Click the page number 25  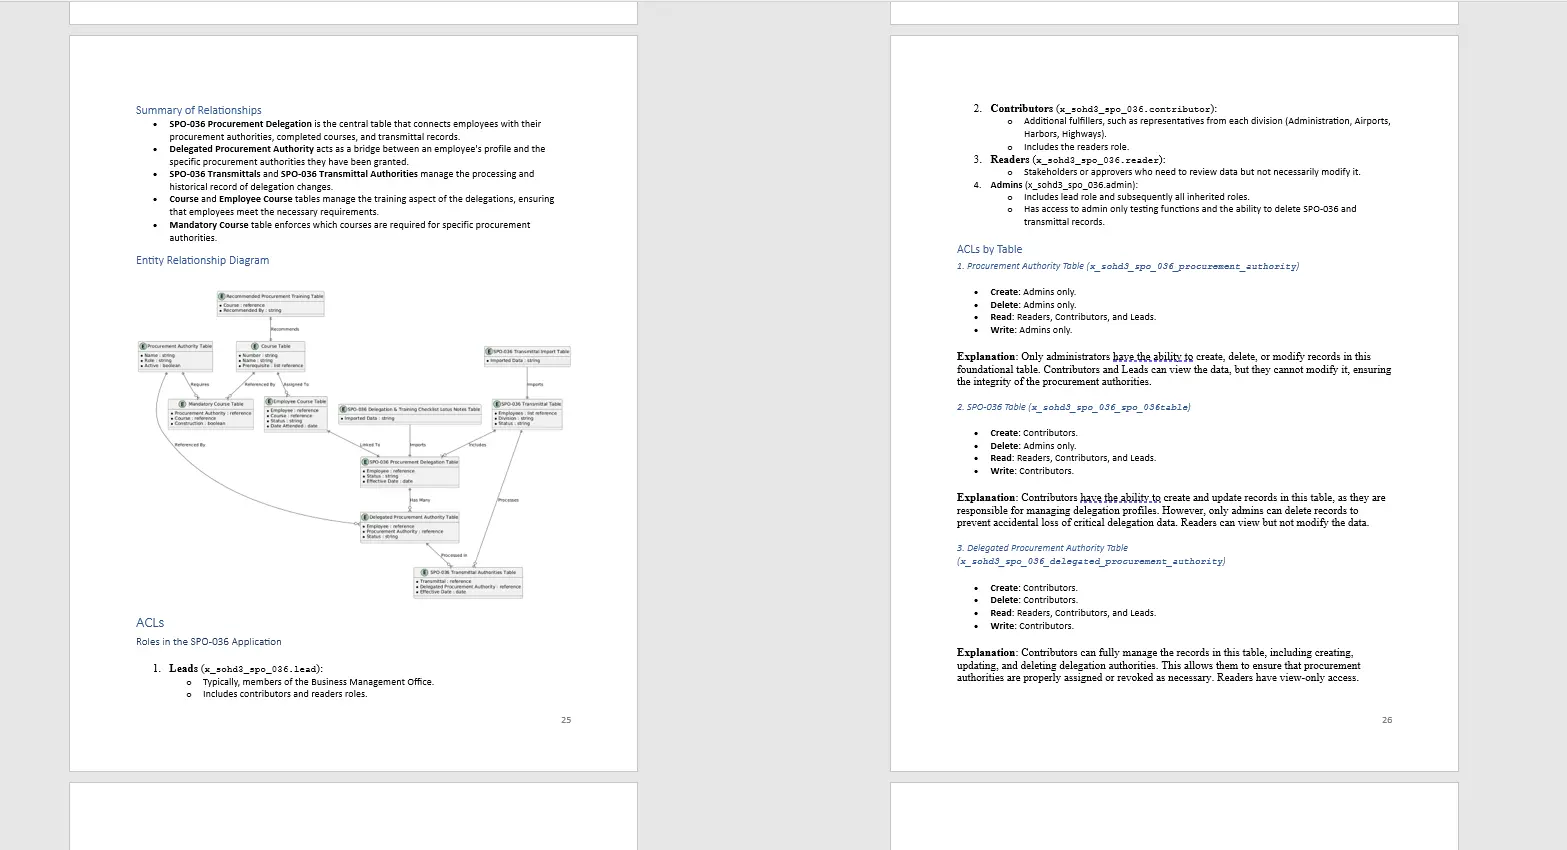566,720
